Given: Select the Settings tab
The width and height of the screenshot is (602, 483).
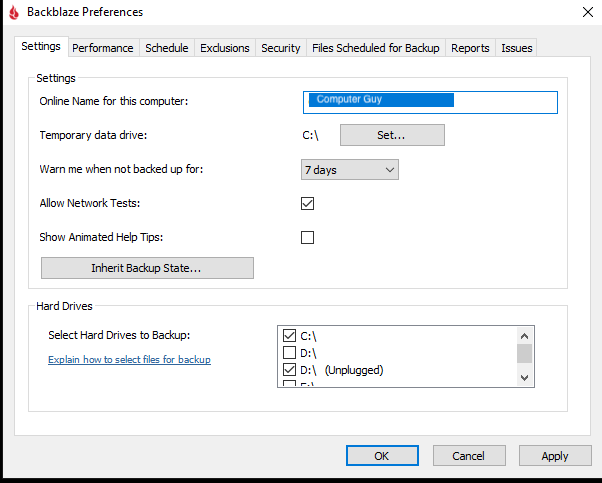Looking at the screenshot, I should (41, 46).
